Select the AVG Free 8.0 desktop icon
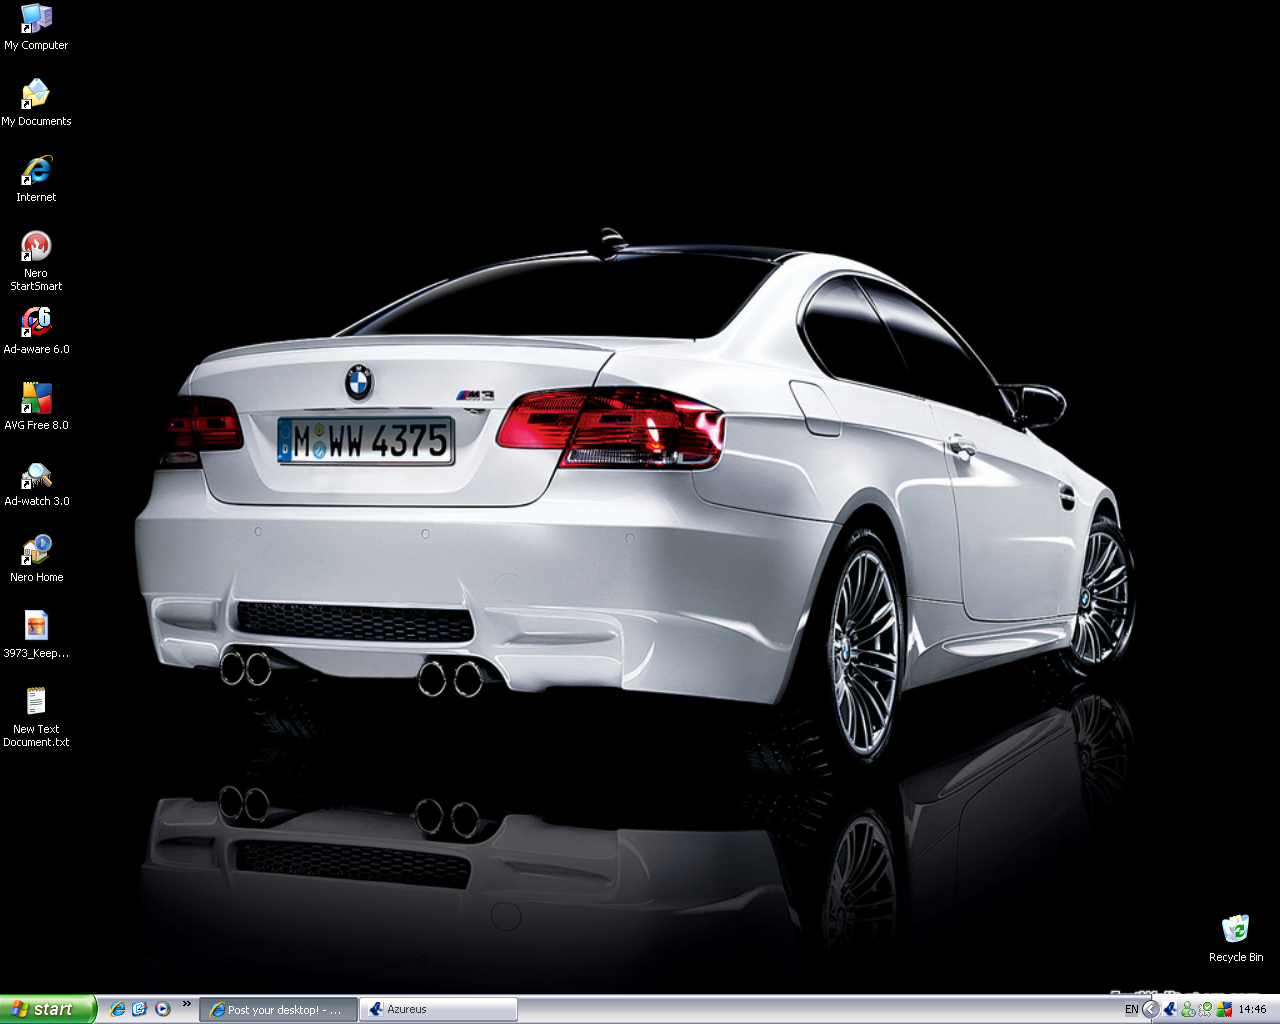The height and width of the screenshot is (1024, 1280). (36, 408)
